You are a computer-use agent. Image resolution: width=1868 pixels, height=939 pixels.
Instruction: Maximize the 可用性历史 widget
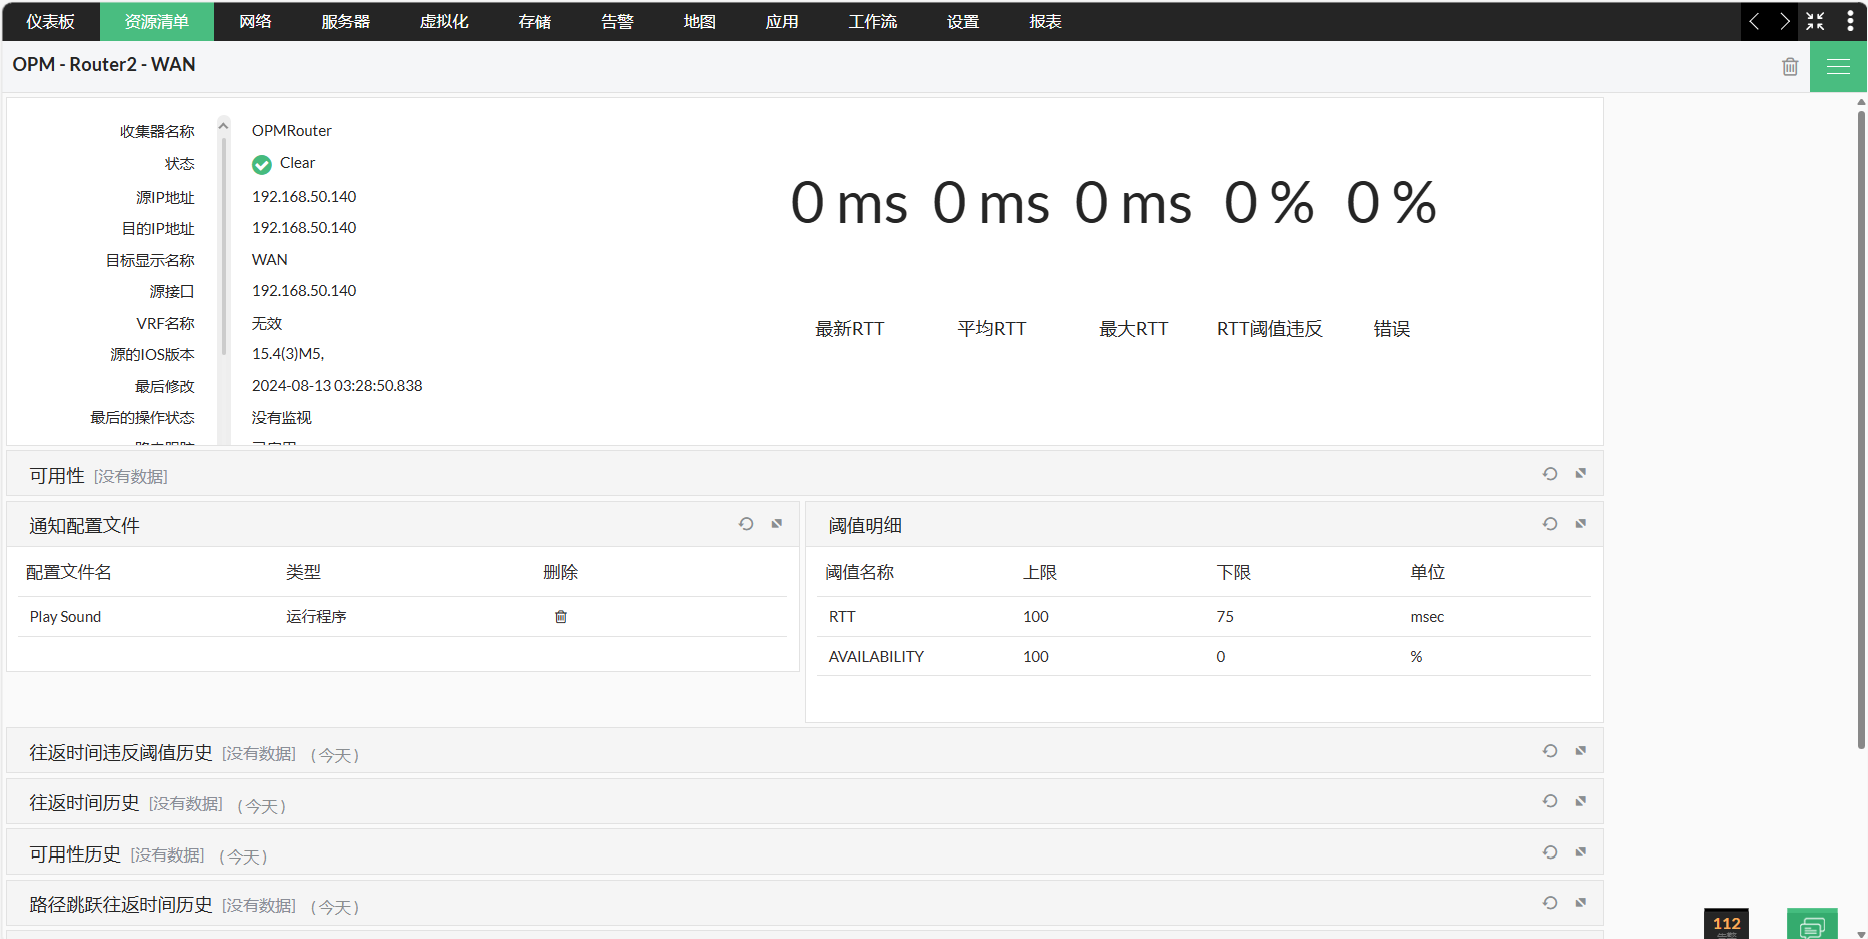pos(1581,851)
